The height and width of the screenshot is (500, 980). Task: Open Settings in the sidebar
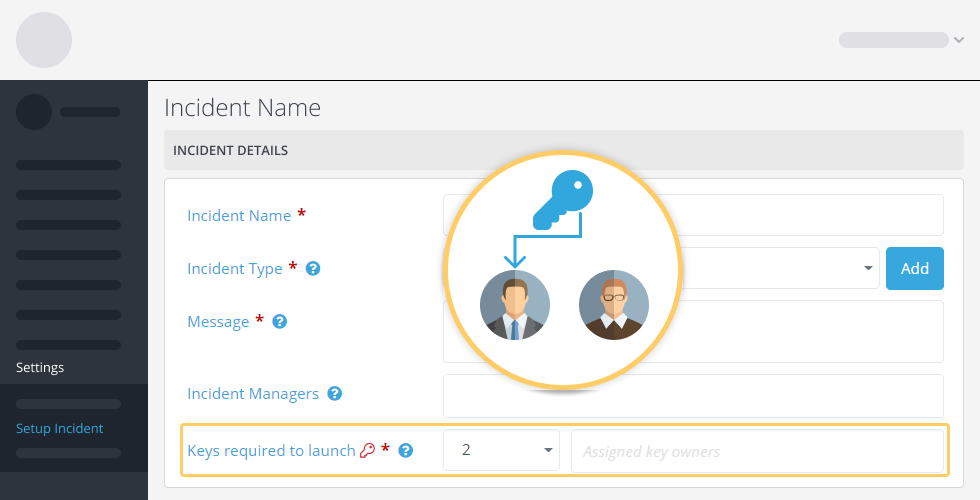click(x=40, y=368)
